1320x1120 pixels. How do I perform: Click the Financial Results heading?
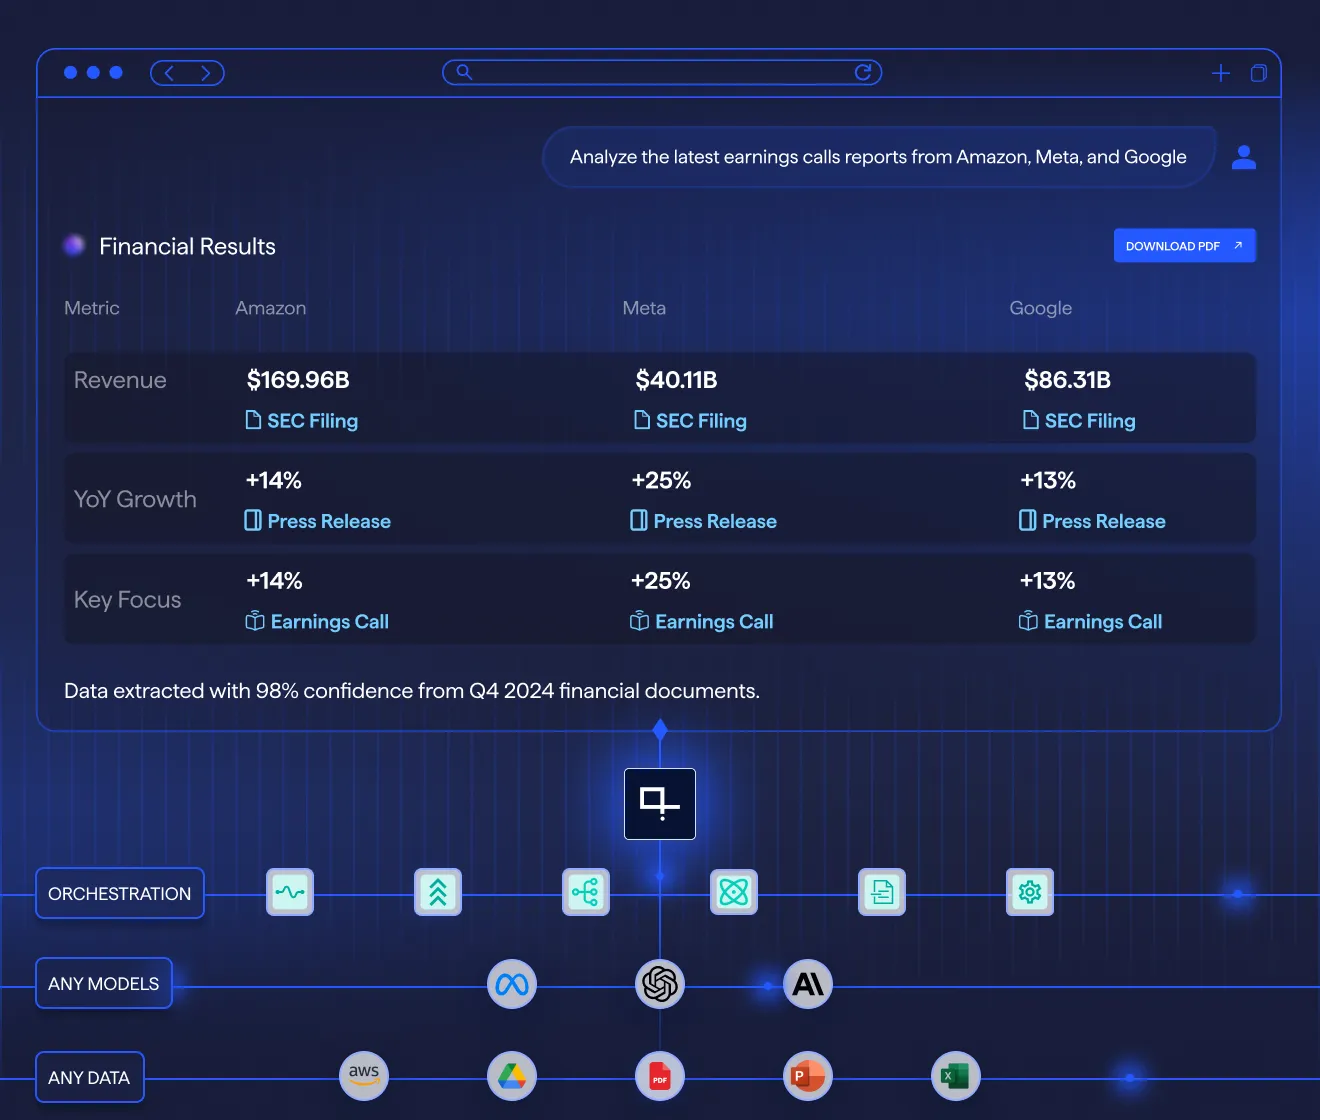[x=187, y=246]
